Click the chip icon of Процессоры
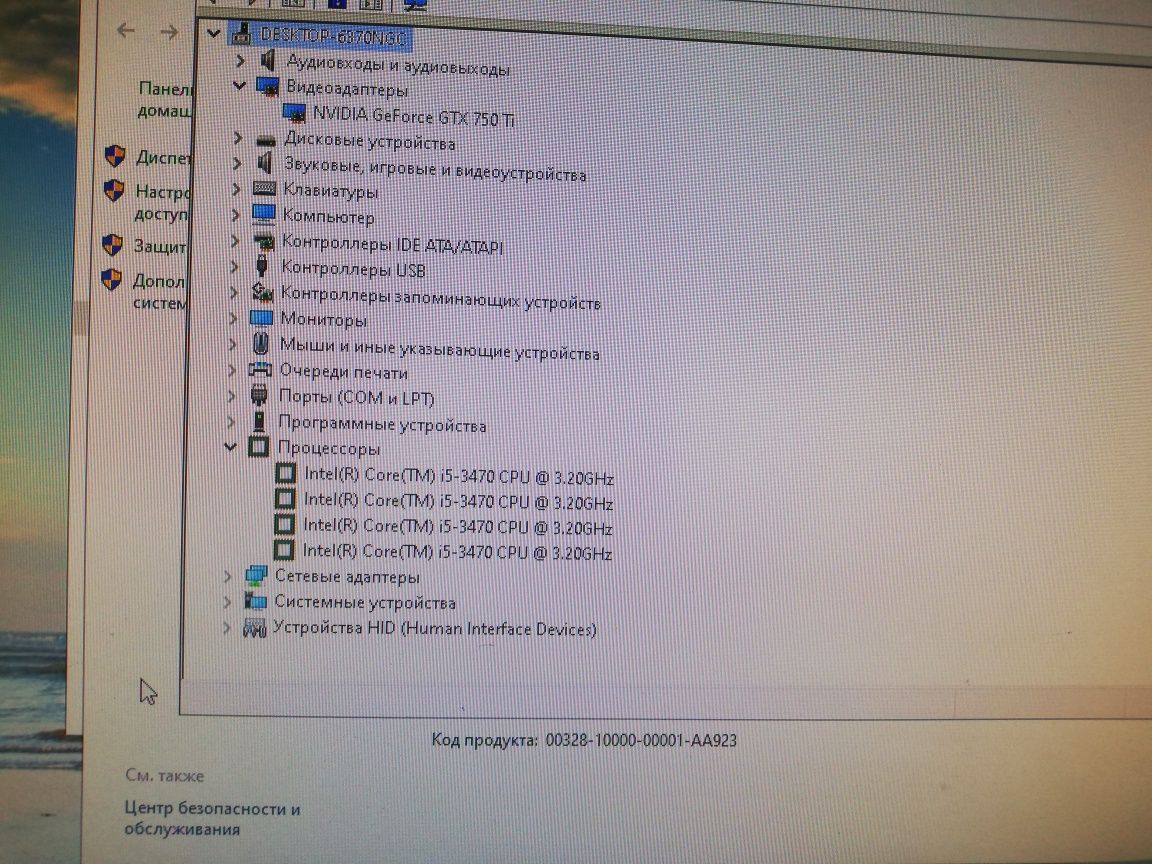Screen dimensions: 1152x864 (x=258, y=447)
